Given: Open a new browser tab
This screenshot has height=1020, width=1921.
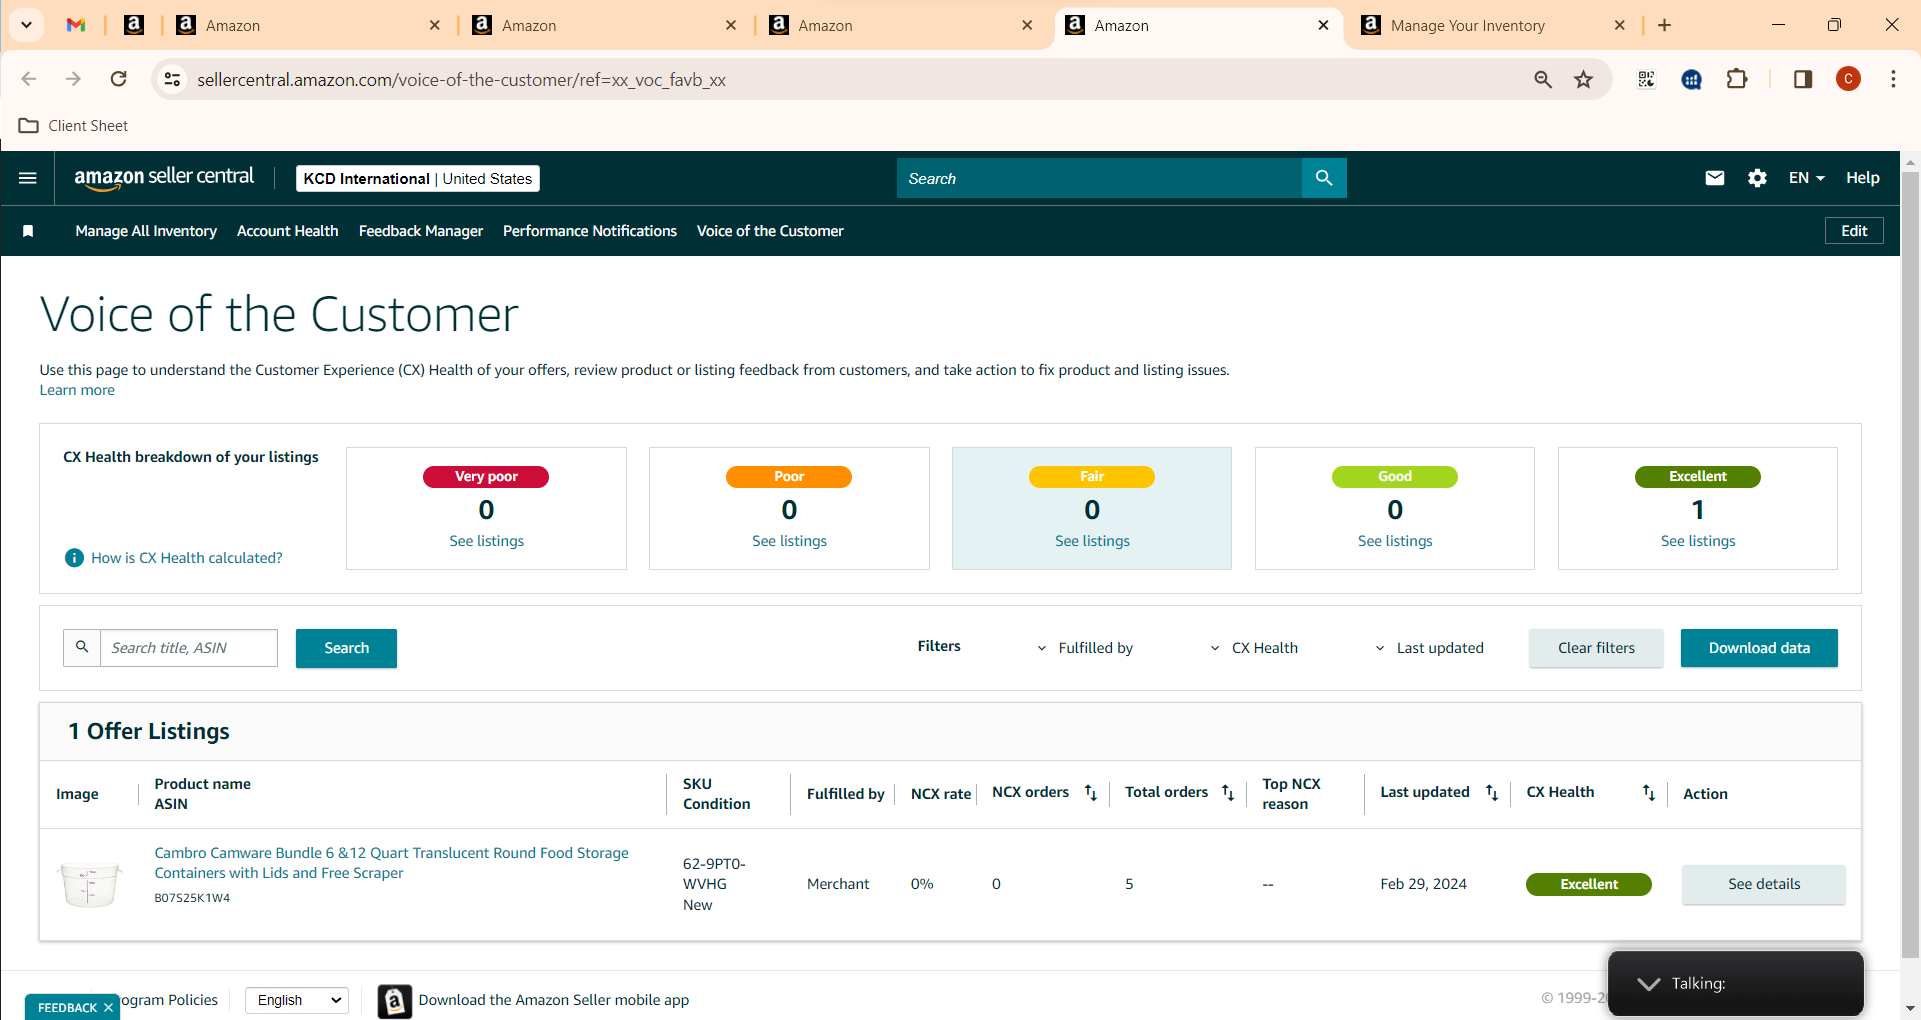Looking at the screenshot, I should (1664, 25).
